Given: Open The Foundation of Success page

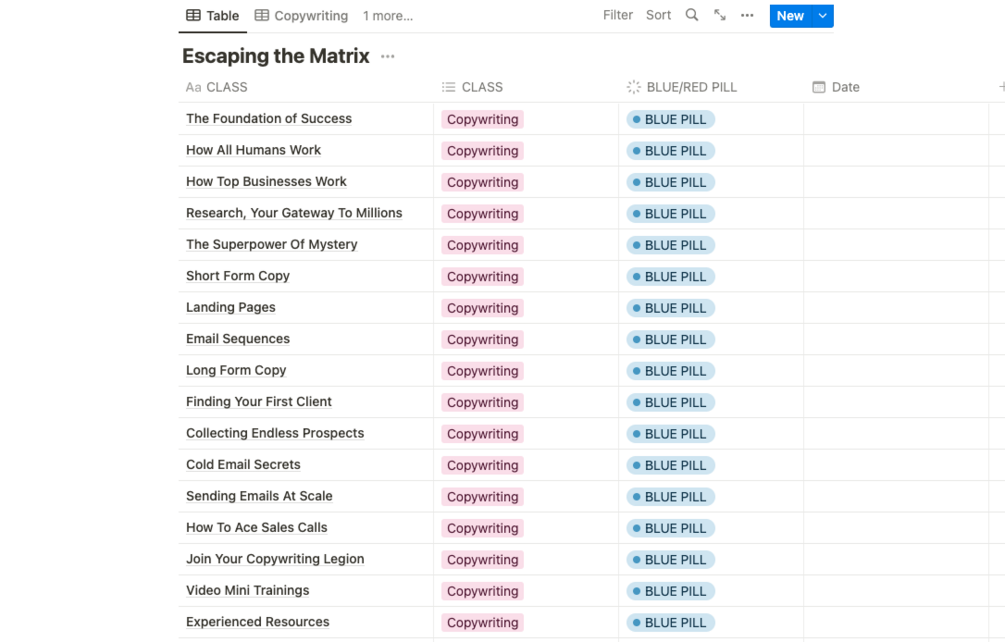Looking at the screenshot, I should (x=269, y=119).
